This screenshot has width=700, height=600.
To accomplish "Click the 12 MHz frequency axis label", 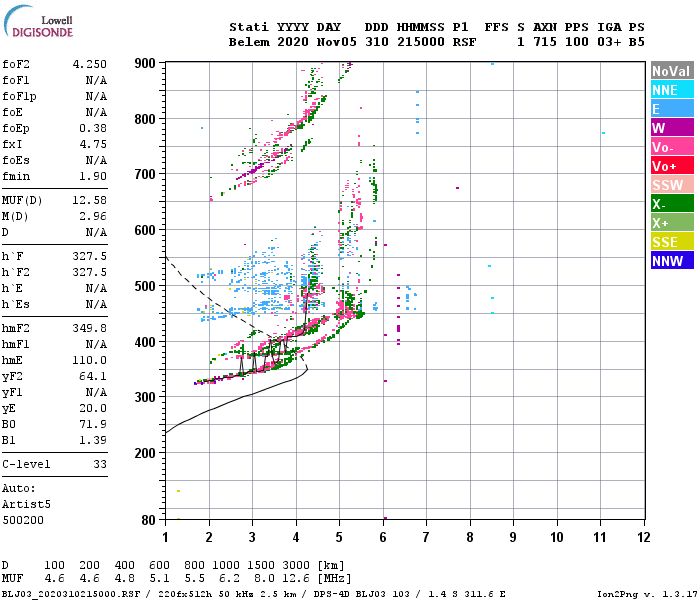I will [644, 537].
